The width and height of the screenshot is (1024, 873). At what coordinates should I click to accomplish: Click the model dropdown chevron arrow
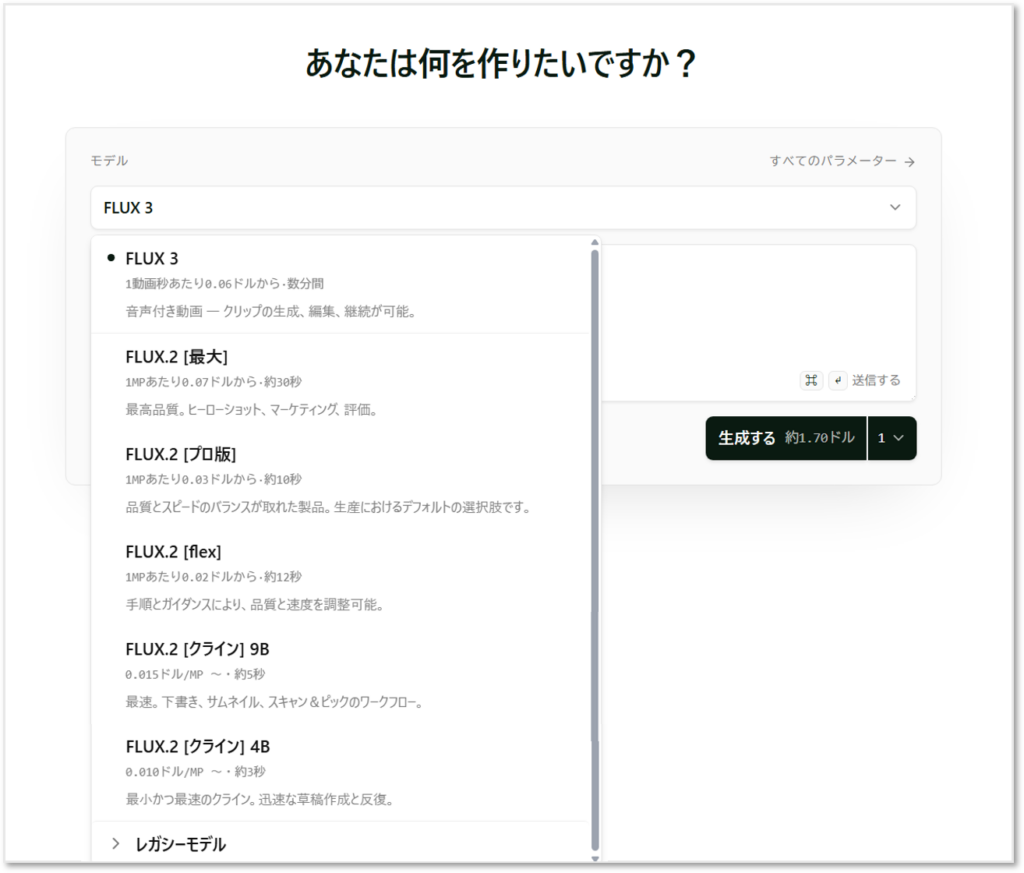coord(895,208)
